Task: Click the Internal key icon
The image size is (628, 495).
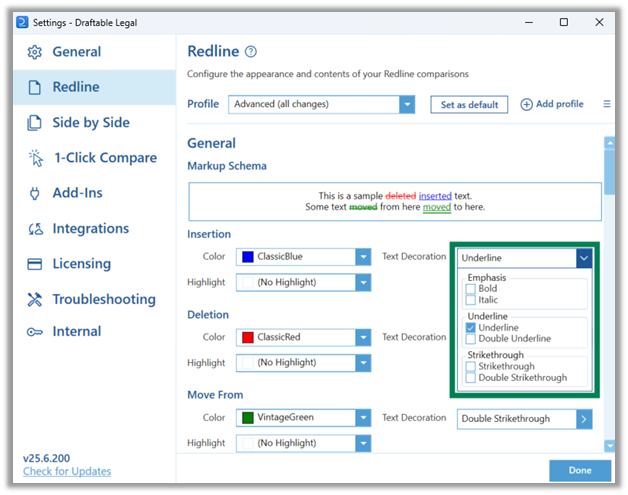Action: (34, 332)
